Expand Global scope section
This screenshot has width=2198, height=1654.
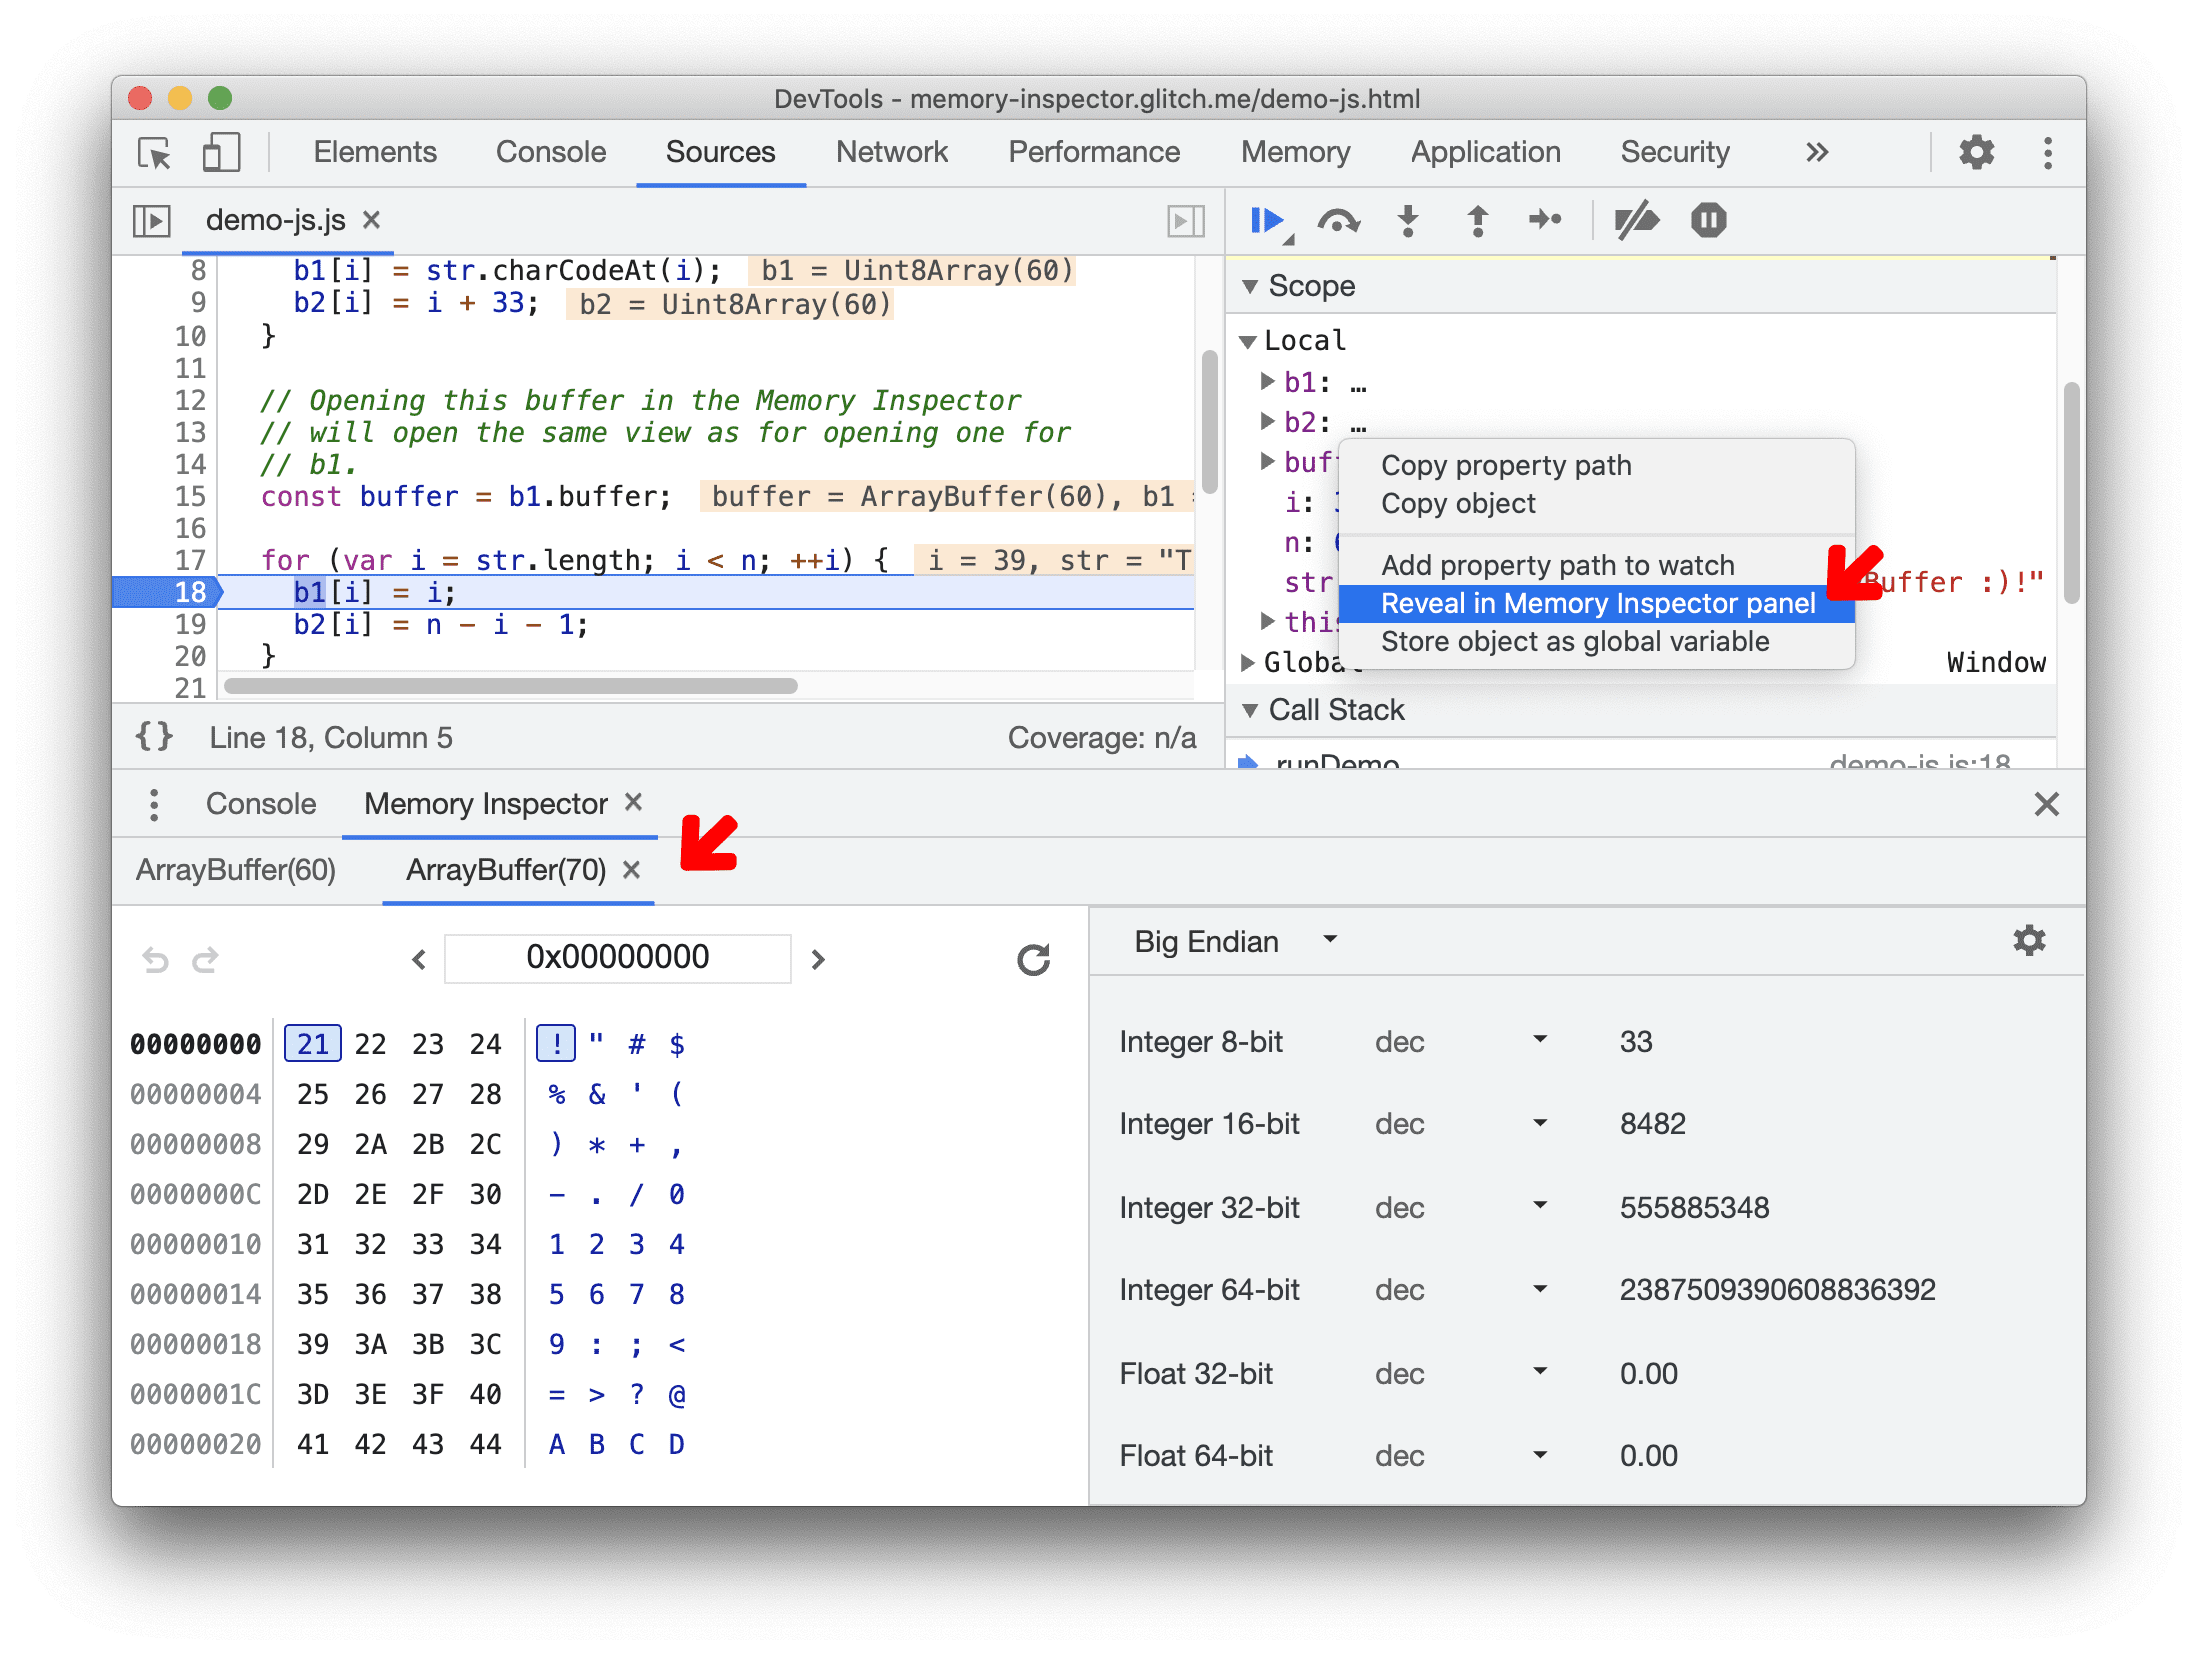point(1256,667)
